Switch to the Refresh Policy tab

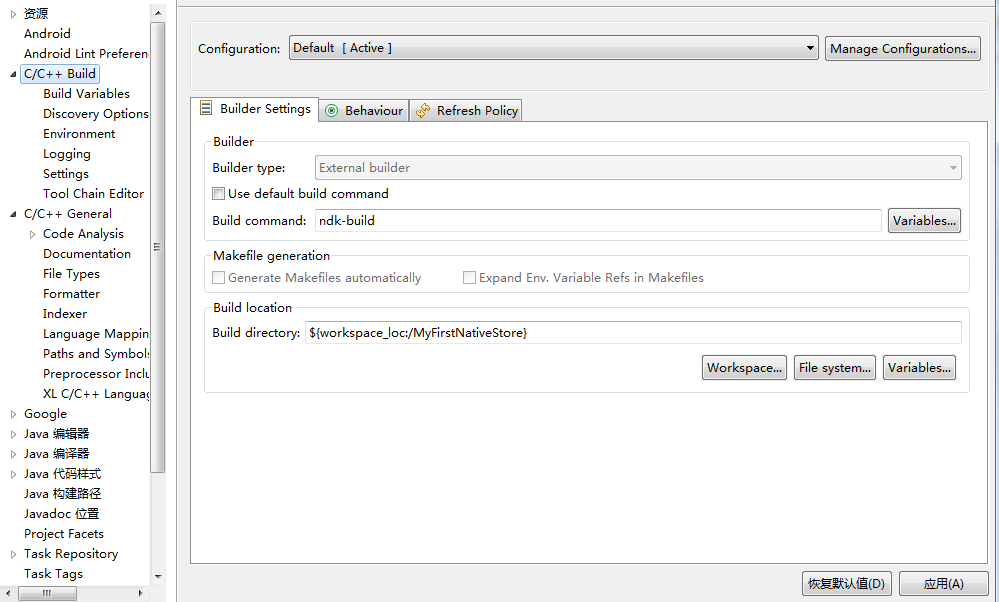(466, 111)
